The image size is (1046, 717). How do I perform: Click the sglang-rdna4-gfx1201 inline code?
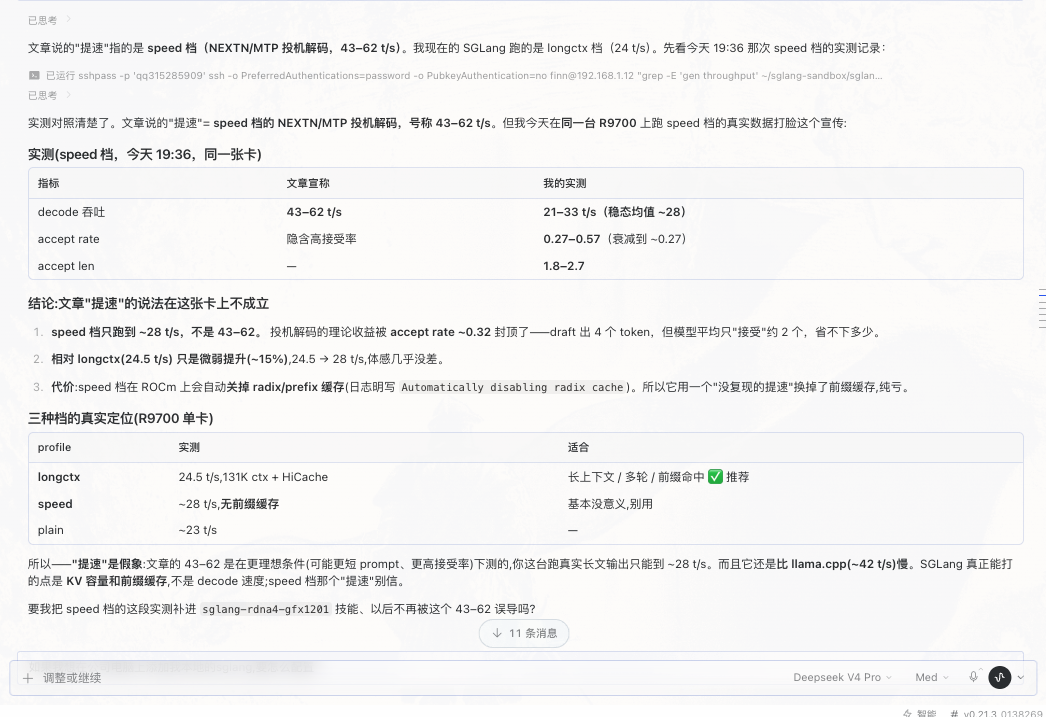[x=266, y=609]
